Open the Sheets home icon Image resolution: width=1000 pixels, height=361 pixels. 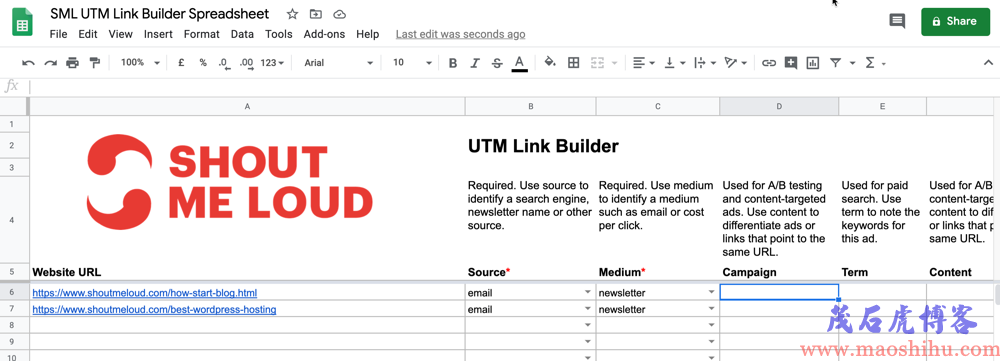click(22, 22)
